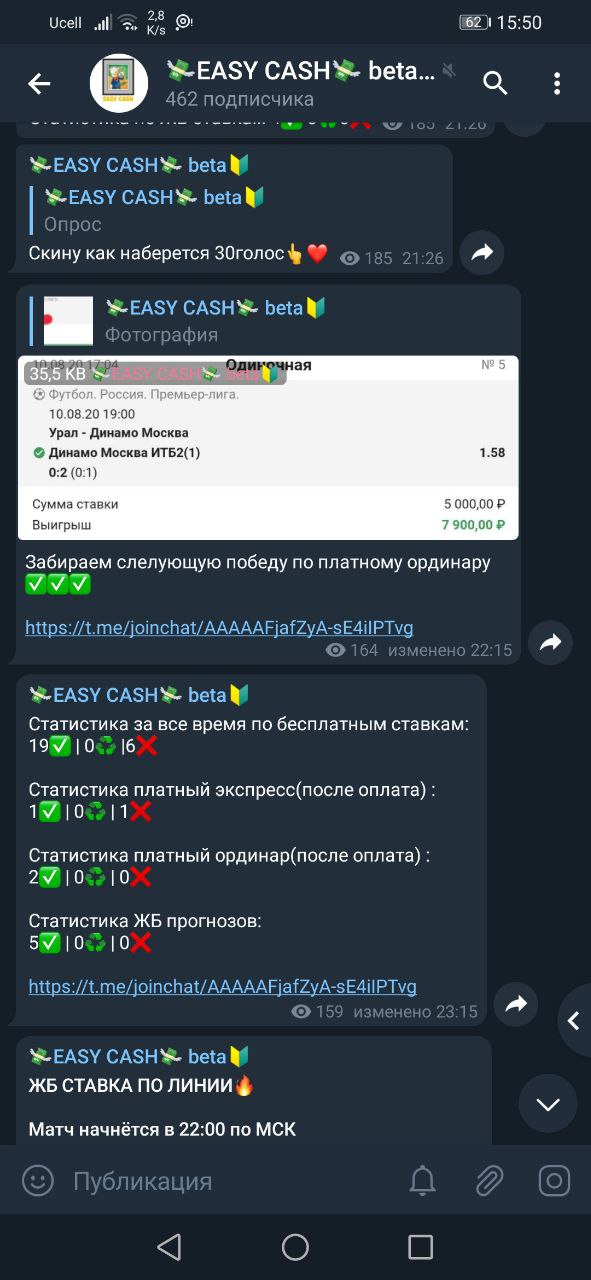Forward the statistics message

pyautogui.click(x=516, y=1004)
